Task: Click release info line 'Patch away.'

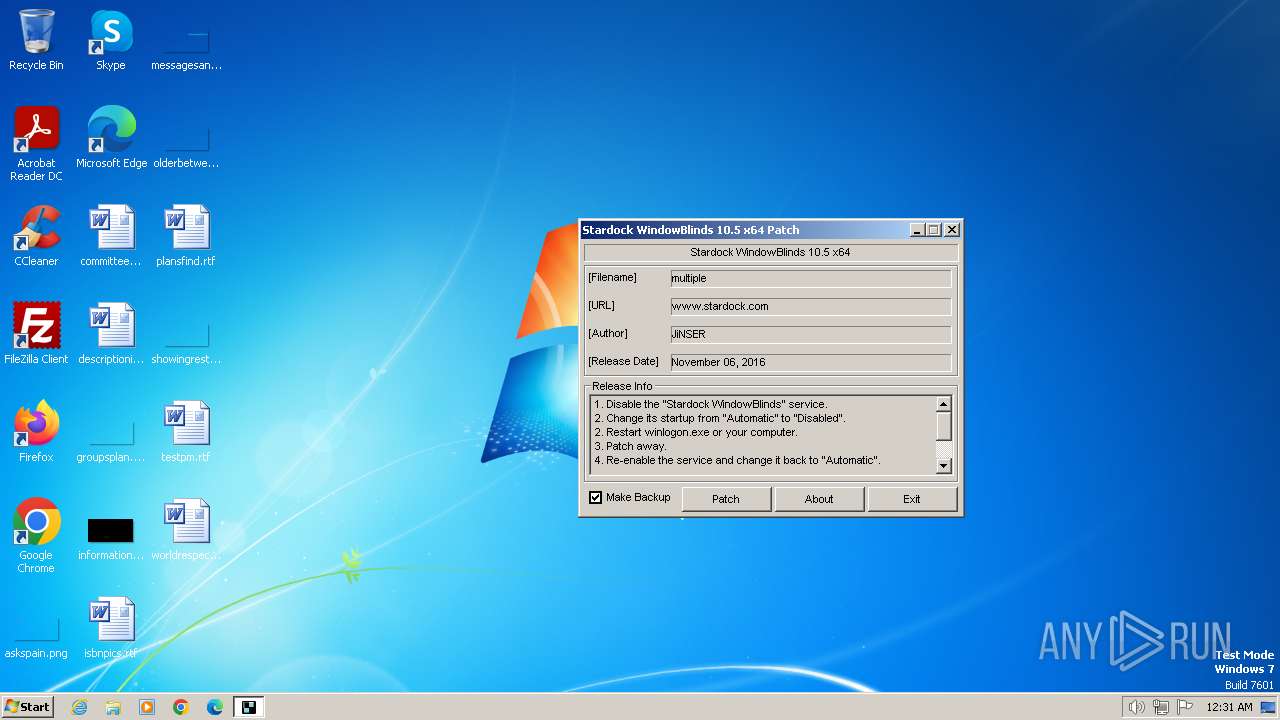Action: pyautogui.click(x=636, y=446)
